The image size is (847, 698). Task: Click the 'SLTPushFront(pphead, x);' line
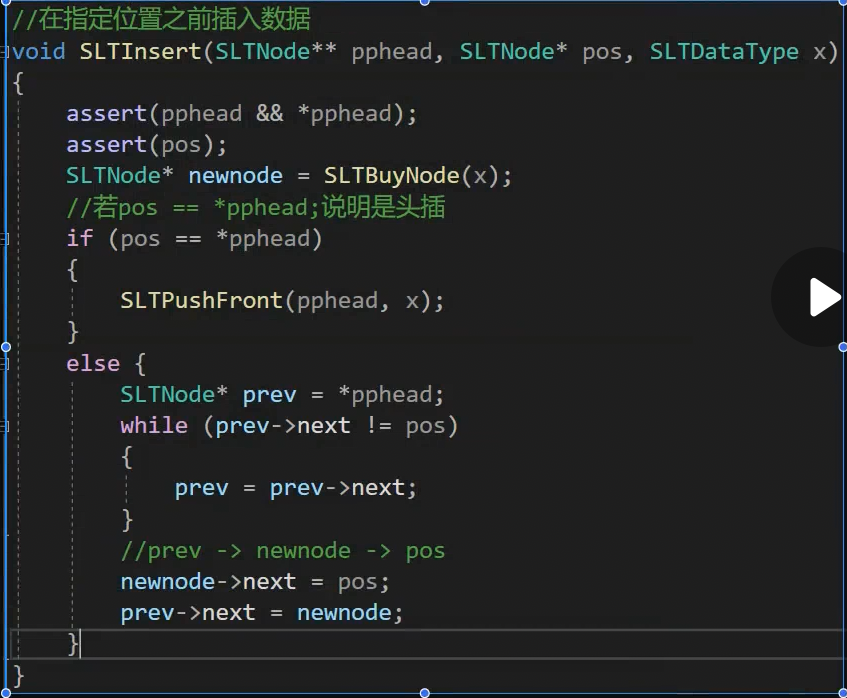(x=282, y=301)
